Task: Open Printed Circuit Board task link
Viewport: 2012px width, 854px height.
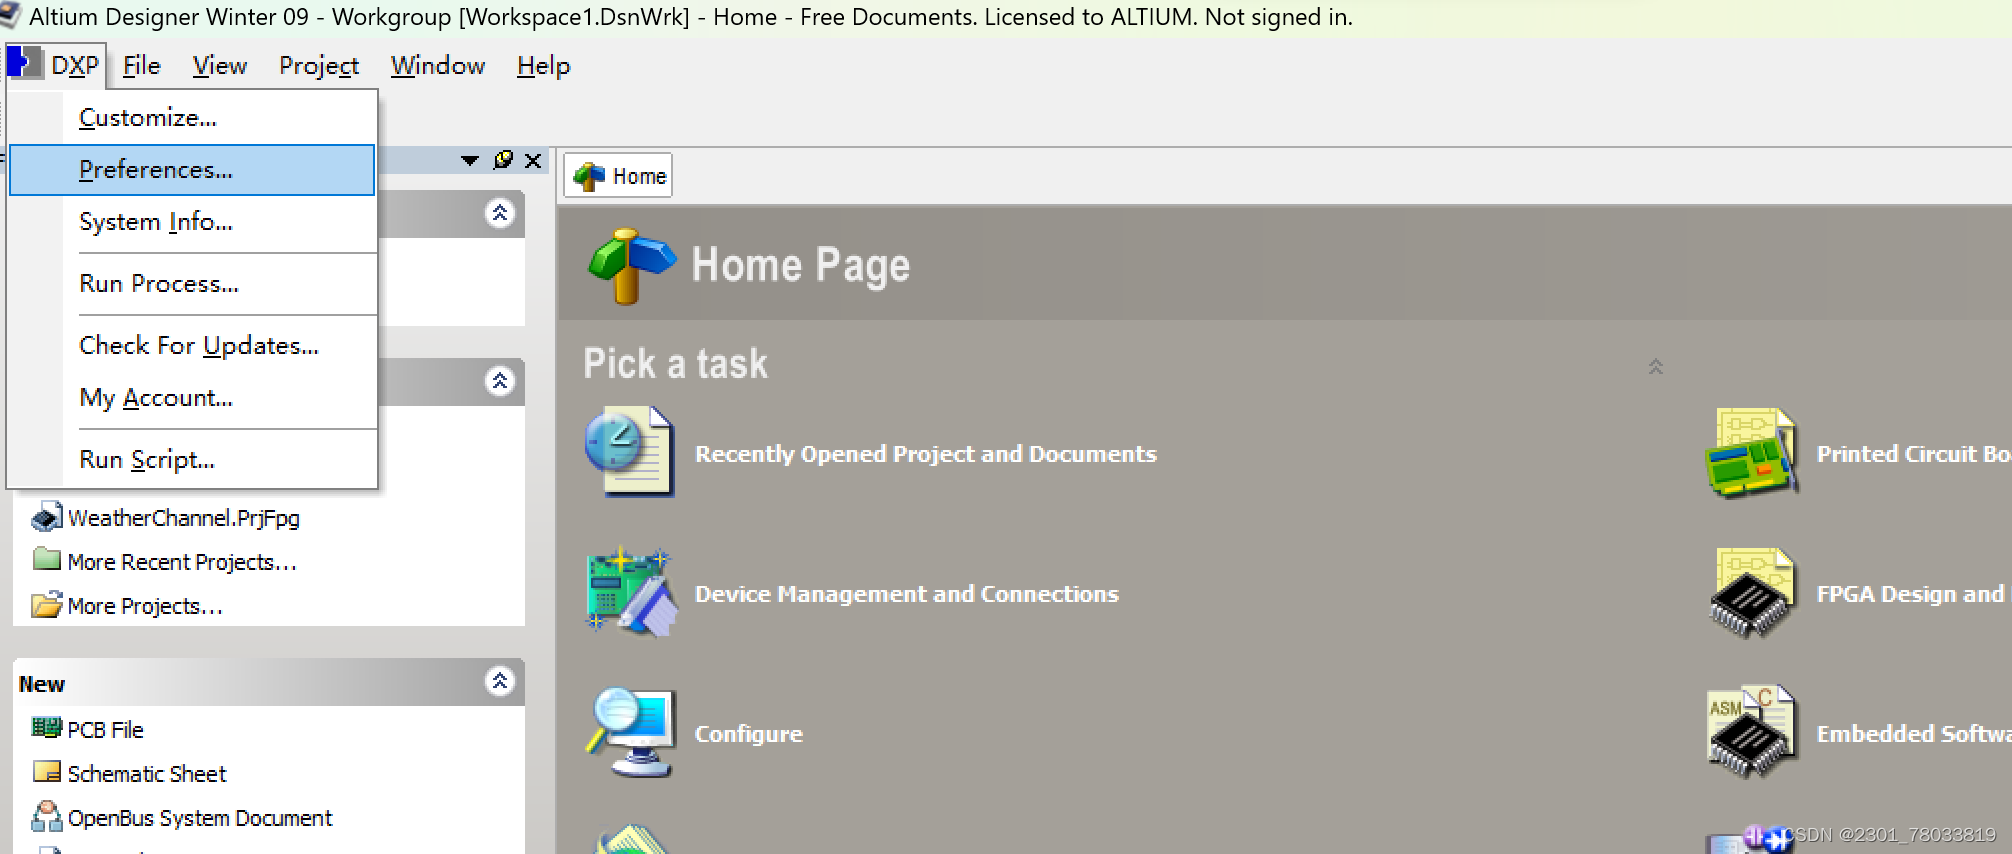Action: click(x=1914, y=454)
